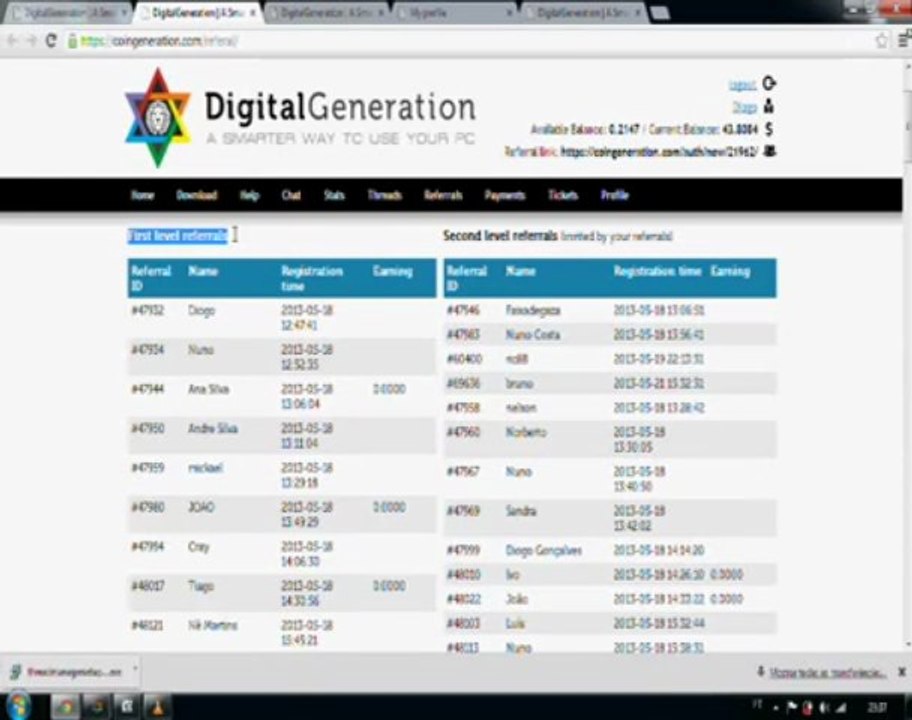Click second-level referral name Diogo Gonçalves
This screenshot has height=720, width=912.
[x=544, y=550]
